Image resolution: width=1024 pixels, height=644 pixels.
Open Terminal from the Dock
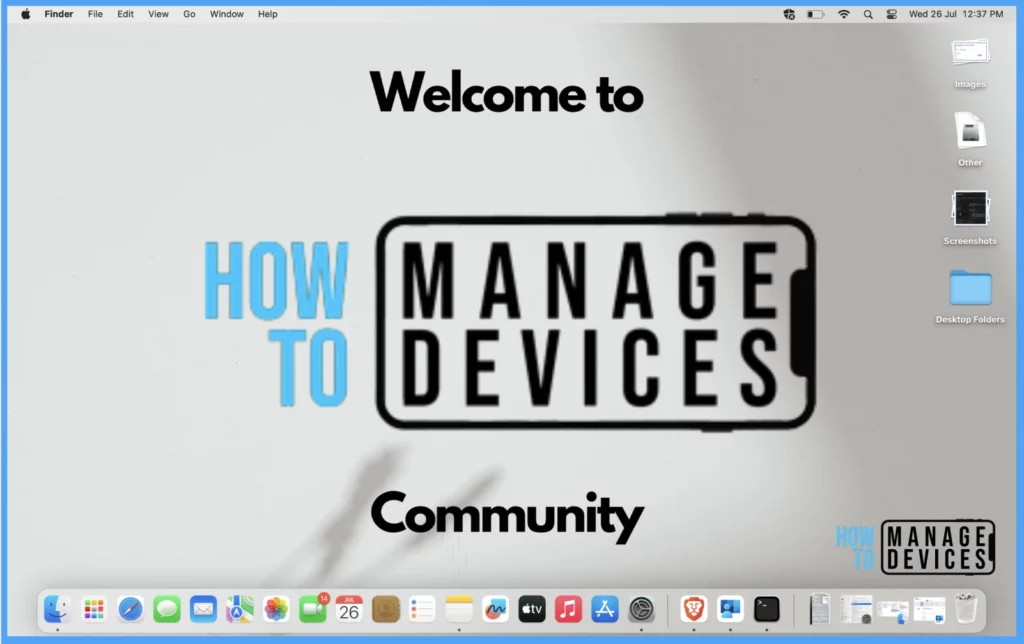[767, 609]
